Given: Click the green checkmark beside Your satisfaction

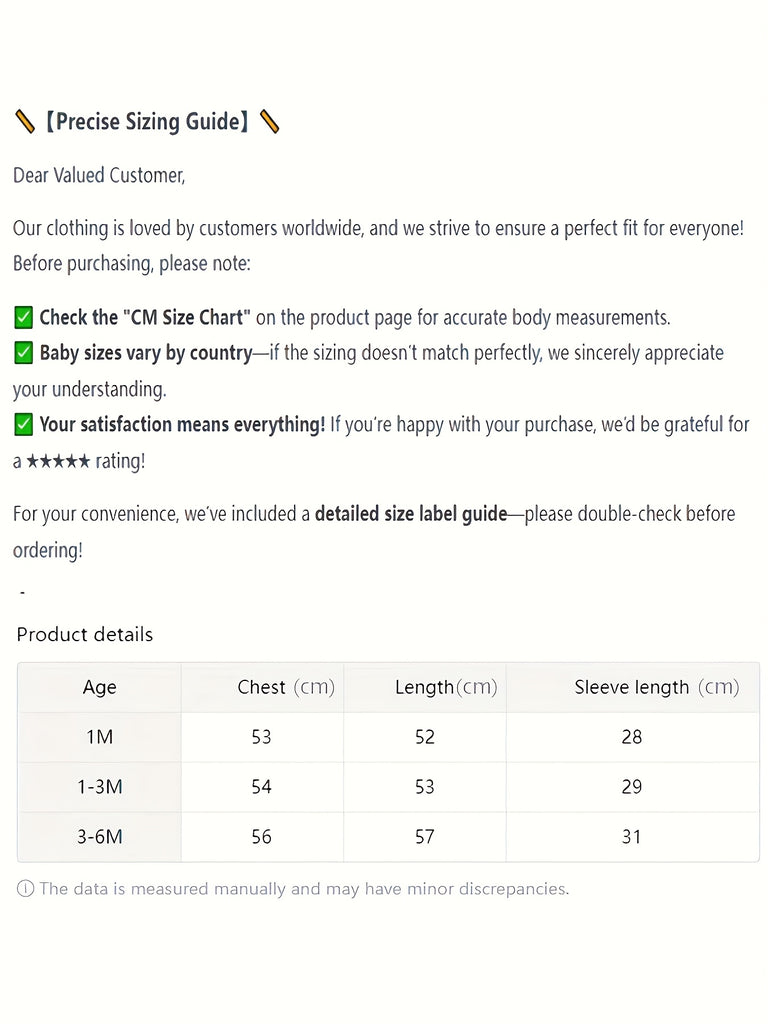Looking at the screenshot, I should (x=24, y=425).
